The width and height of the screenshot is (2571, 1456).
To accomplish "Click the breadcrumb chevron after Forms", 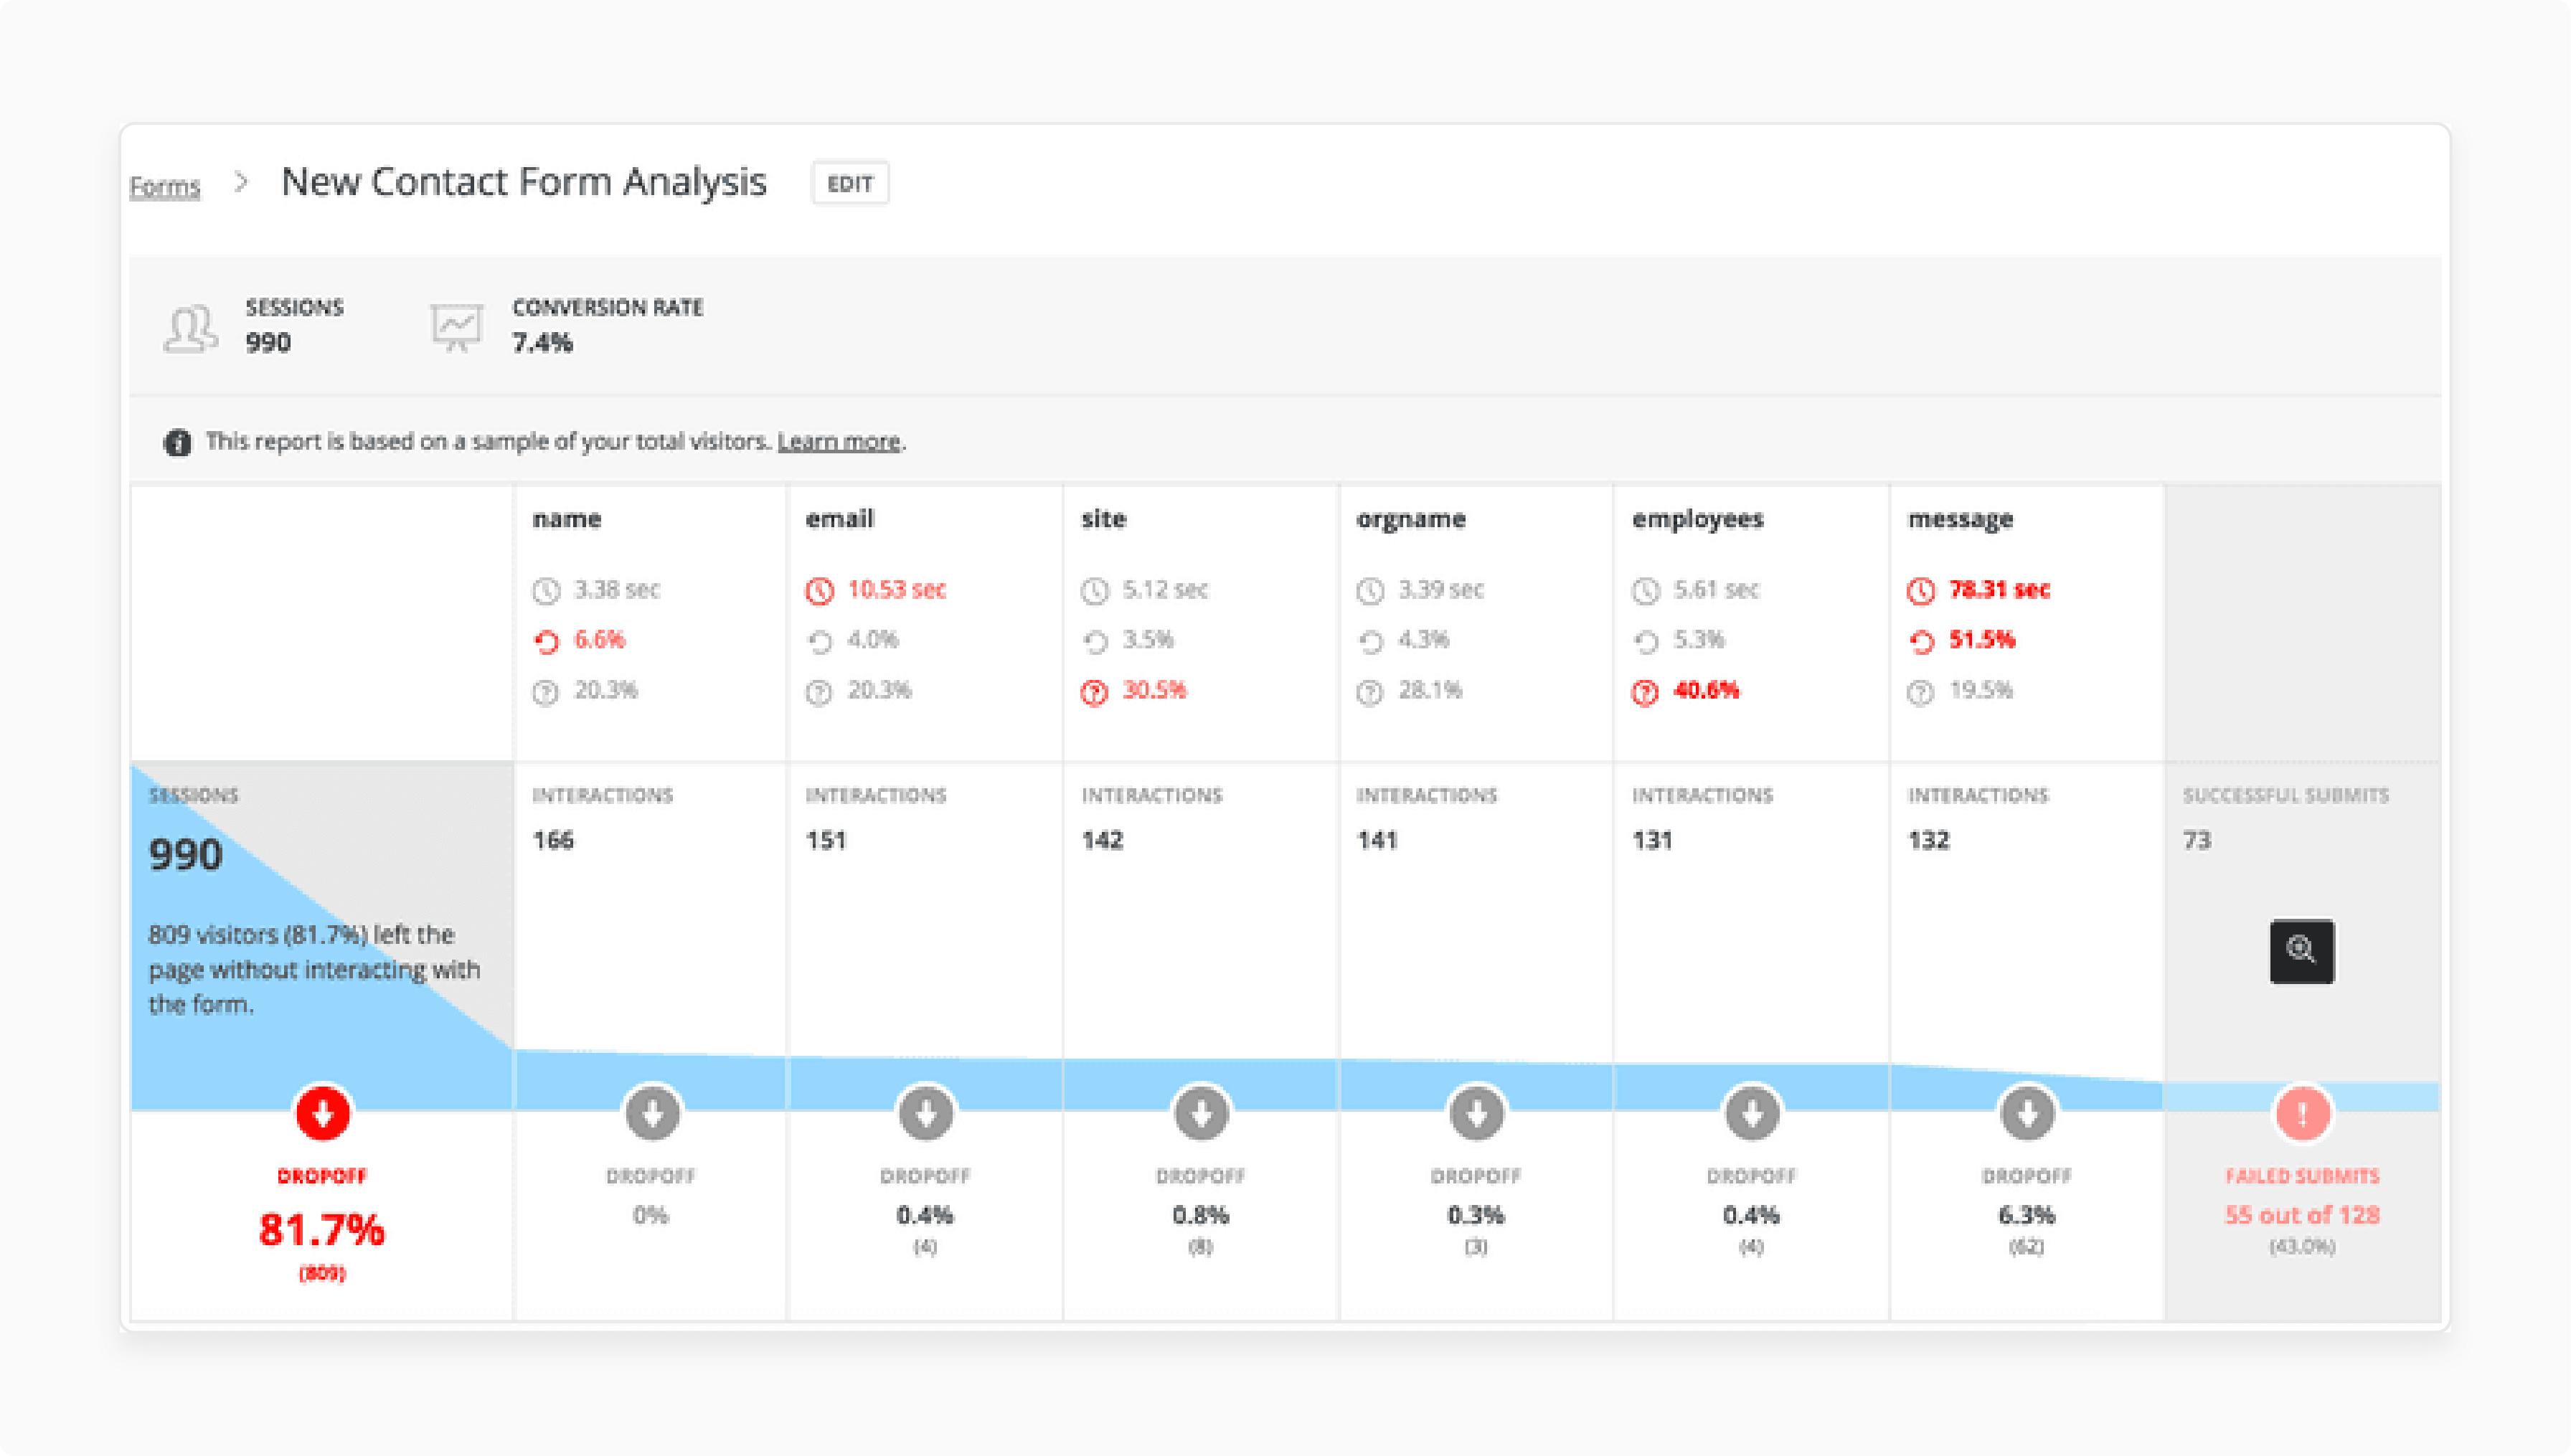I will tap(241, 182).
